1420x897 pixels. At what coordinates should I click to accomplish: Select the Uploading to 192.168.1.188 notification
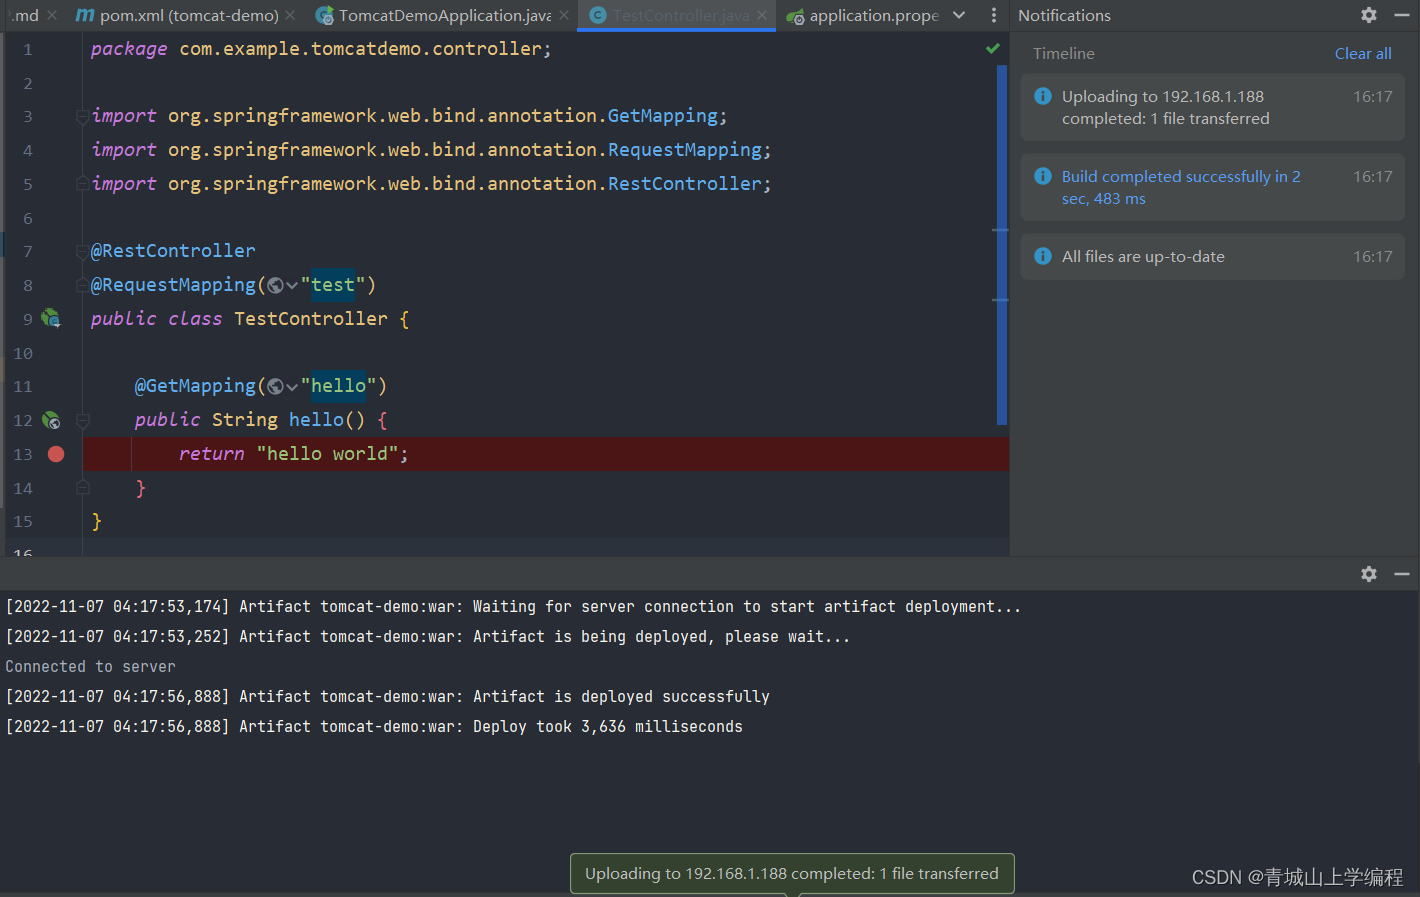1212,107
